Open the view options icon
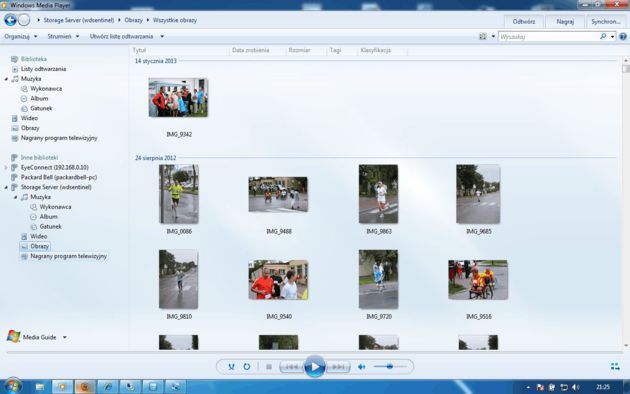The image size is (630, 394). pos(483,37)
